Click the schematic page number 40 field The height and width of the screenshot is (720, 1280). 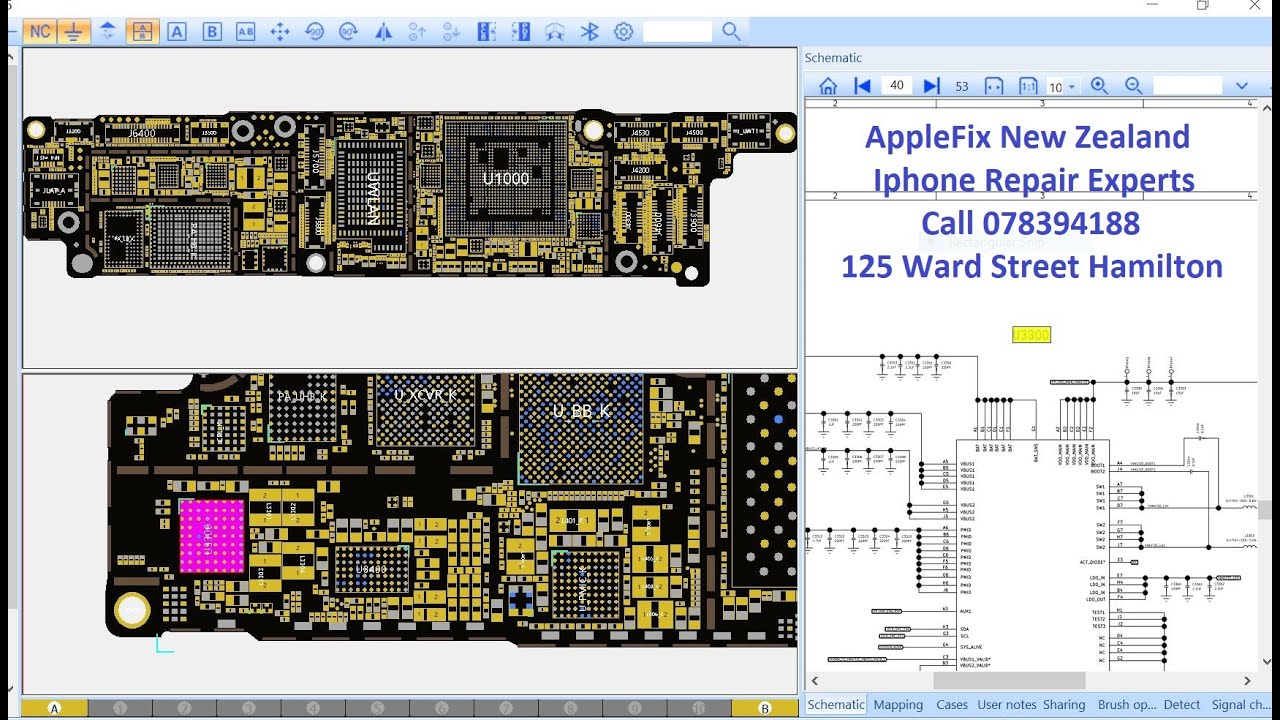pos(896,86)
